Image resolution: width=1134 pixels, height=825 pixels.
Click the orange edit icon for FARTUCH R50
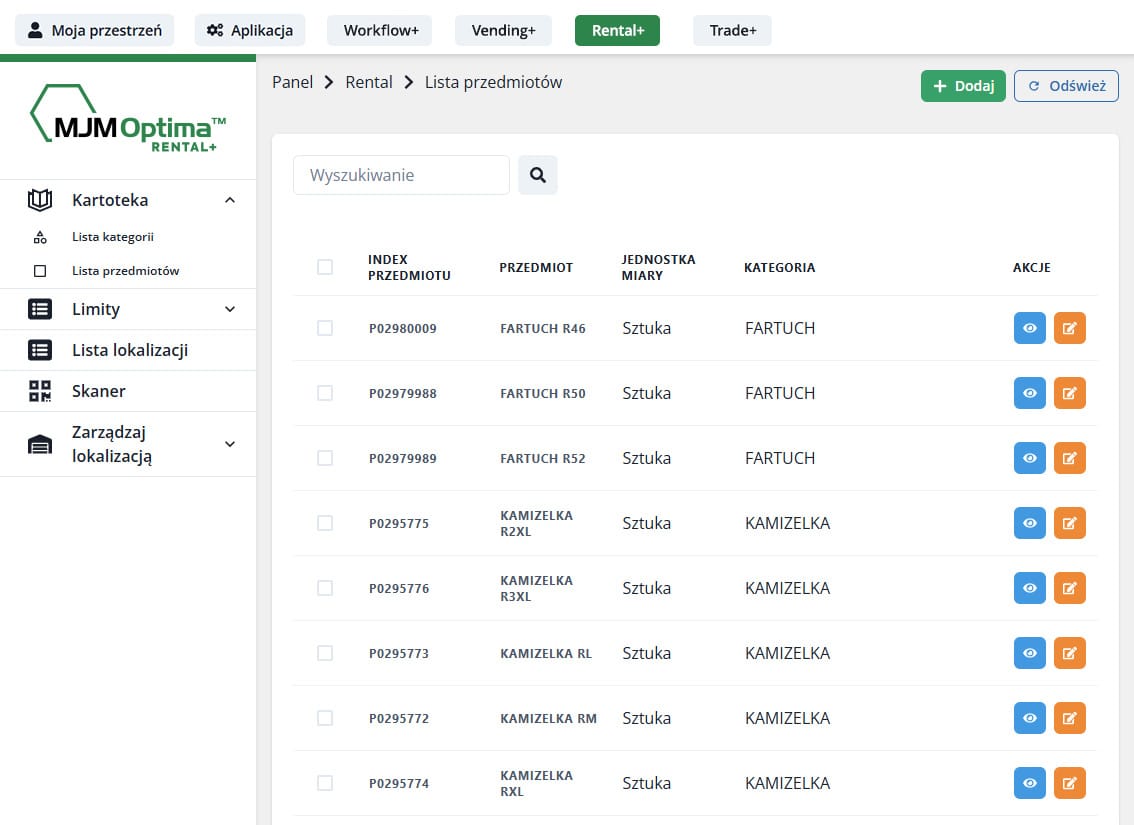pyautogui.click(x=1070, y=393)
